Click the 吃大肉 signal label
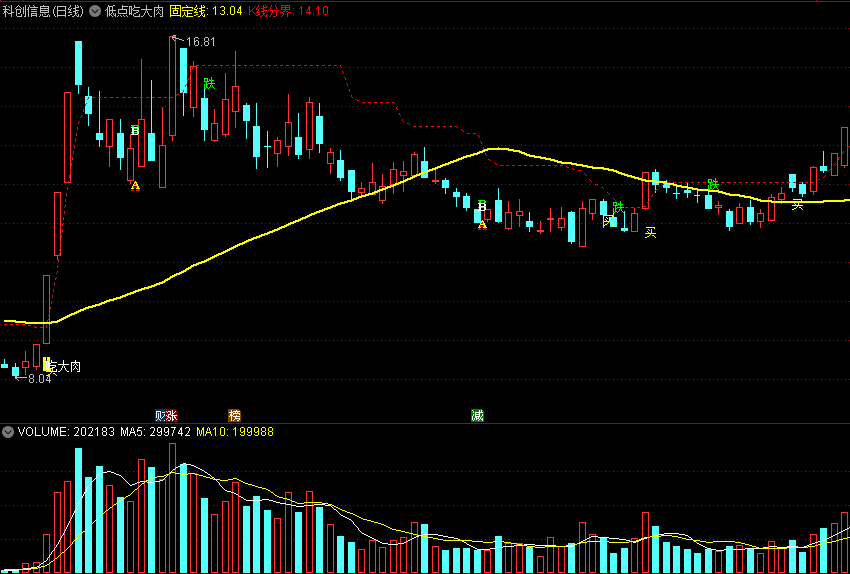The width and height of the screenshot is (850, 574). (x=64, y=367)
